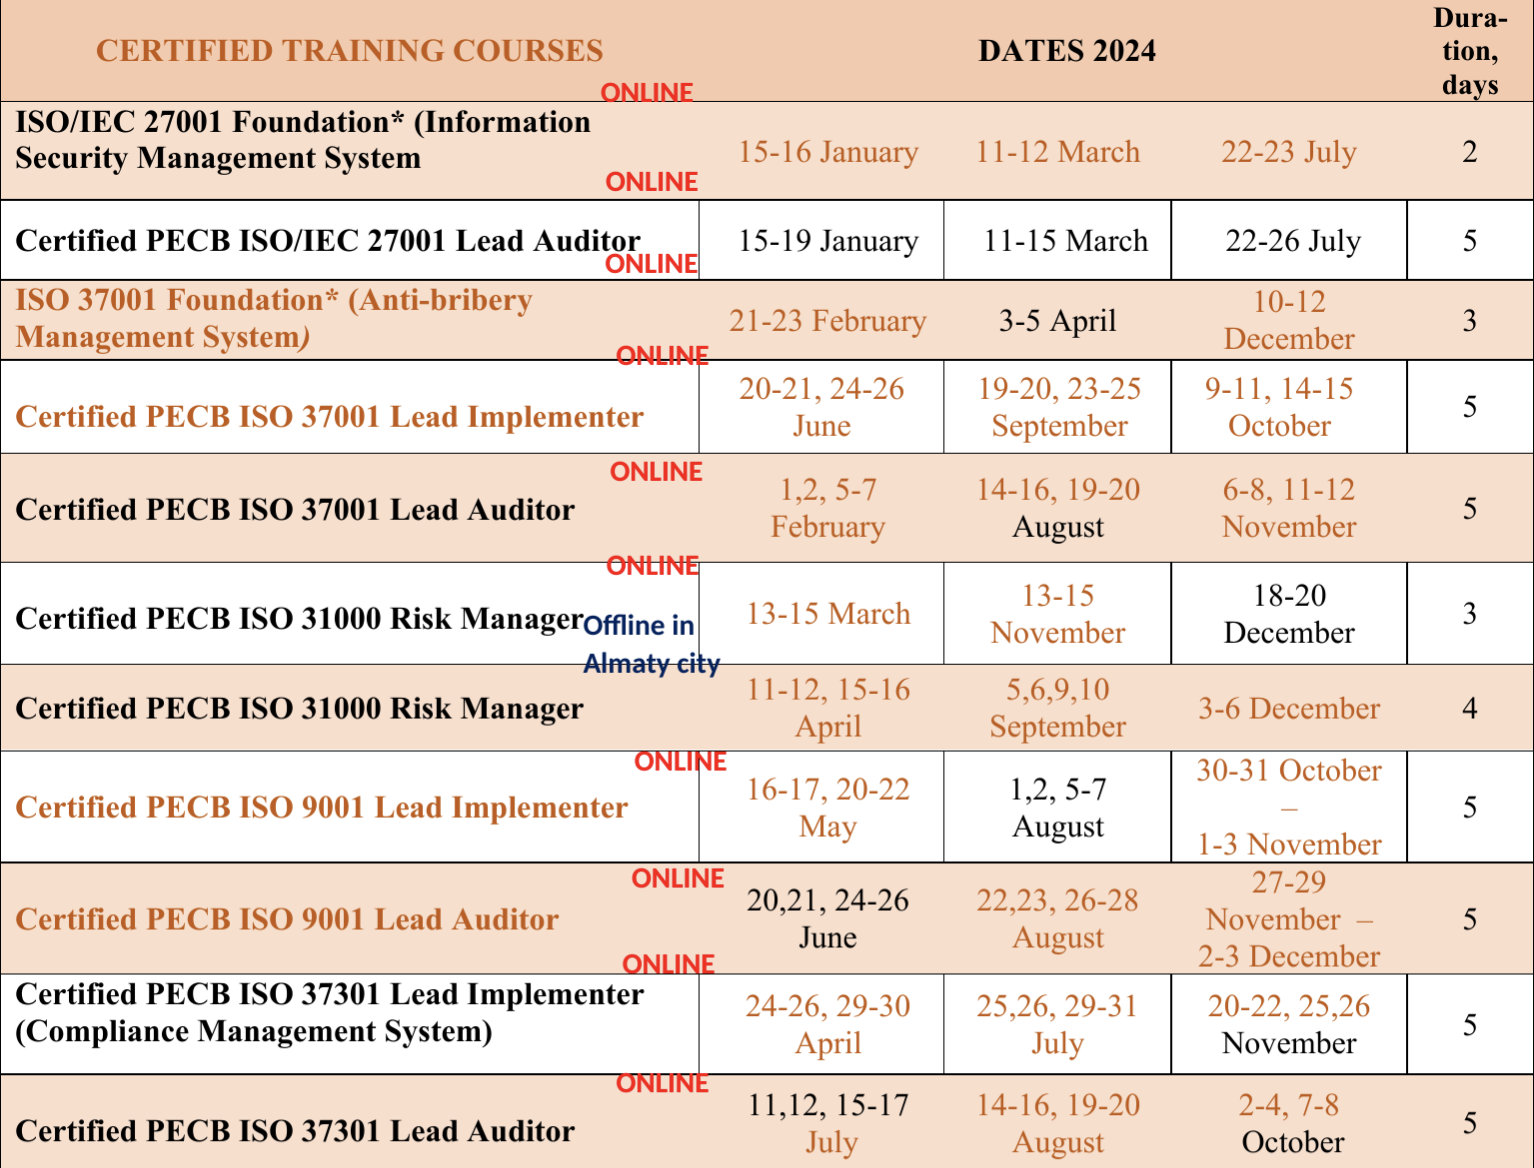Select 'Certified PECB ISO 37301 Lead Implementer' course

pyautogui.click(x=330, y=1013)
